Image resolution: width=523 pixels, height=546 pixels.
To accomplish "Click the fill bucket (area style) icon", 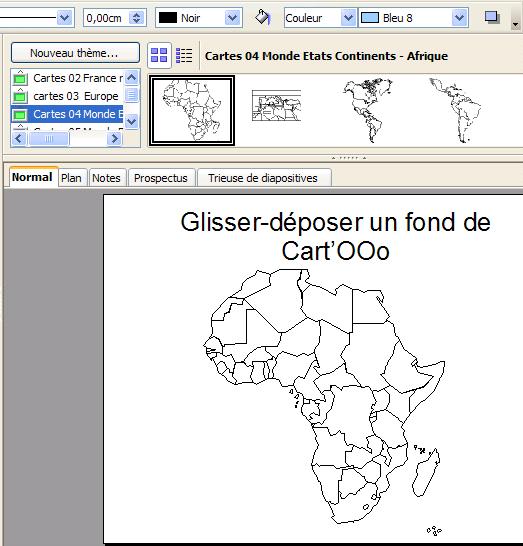I will 262,17.
